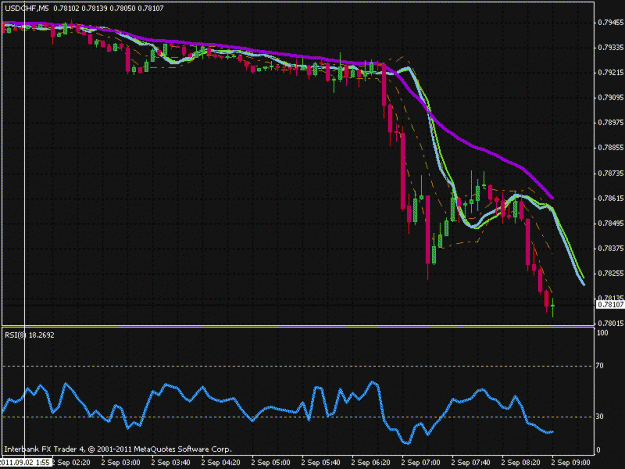The height and width of the screenshot is (469, 625).
Task: Click the 0.78615 price scale label
Action: pyautogui.click(x=610, y=198)
